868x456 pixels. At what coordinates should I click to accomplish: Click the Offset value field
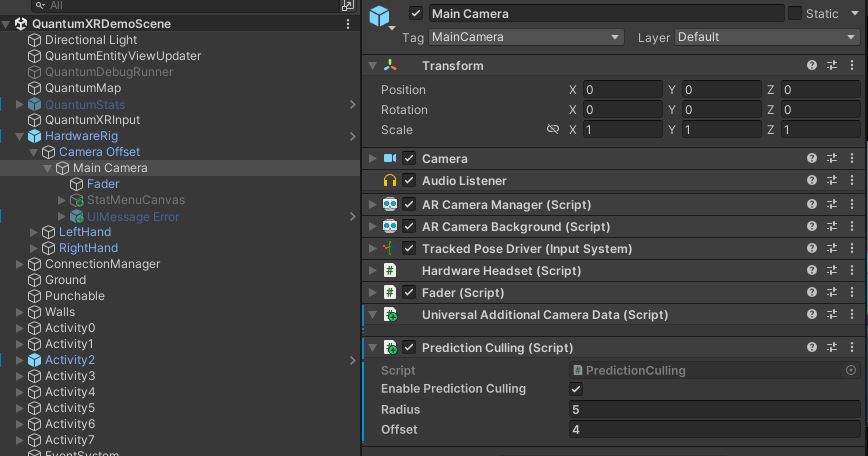click(714, 429)
